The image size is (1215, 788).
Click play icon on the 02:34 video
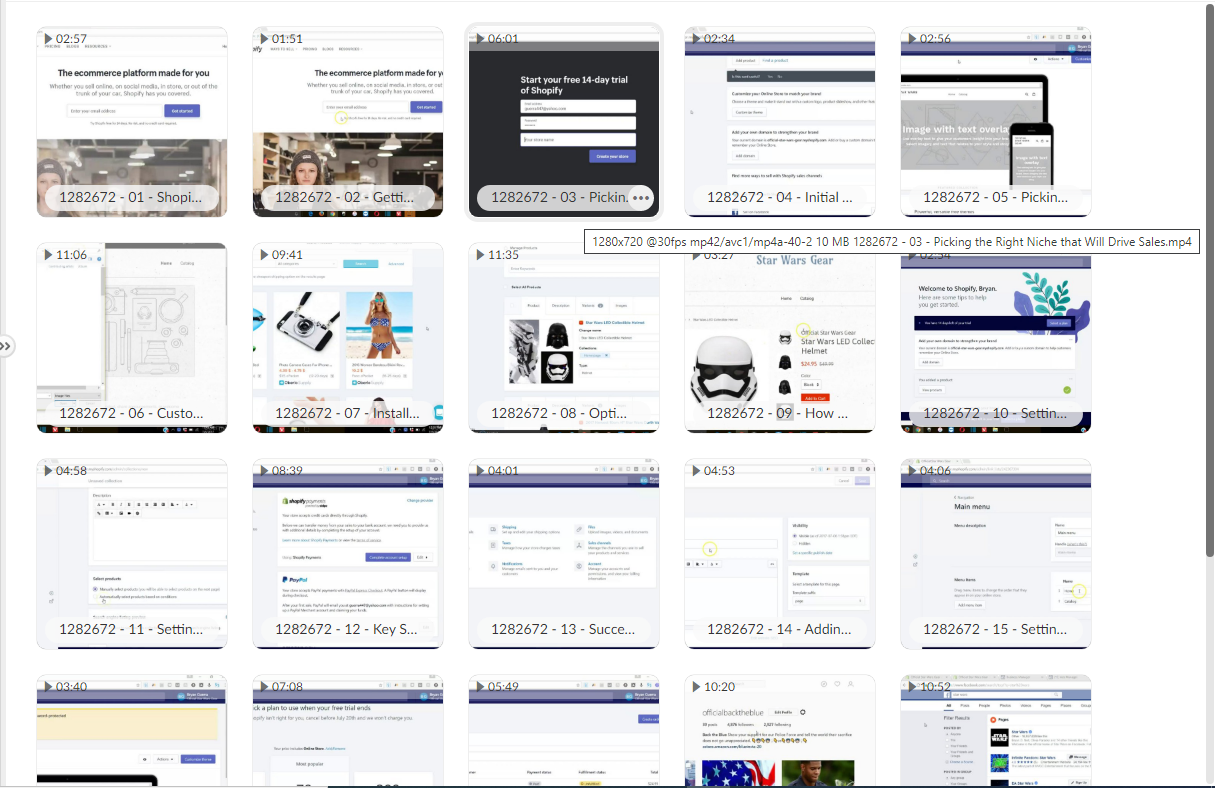pyautogui.click(x=696, y=39)
